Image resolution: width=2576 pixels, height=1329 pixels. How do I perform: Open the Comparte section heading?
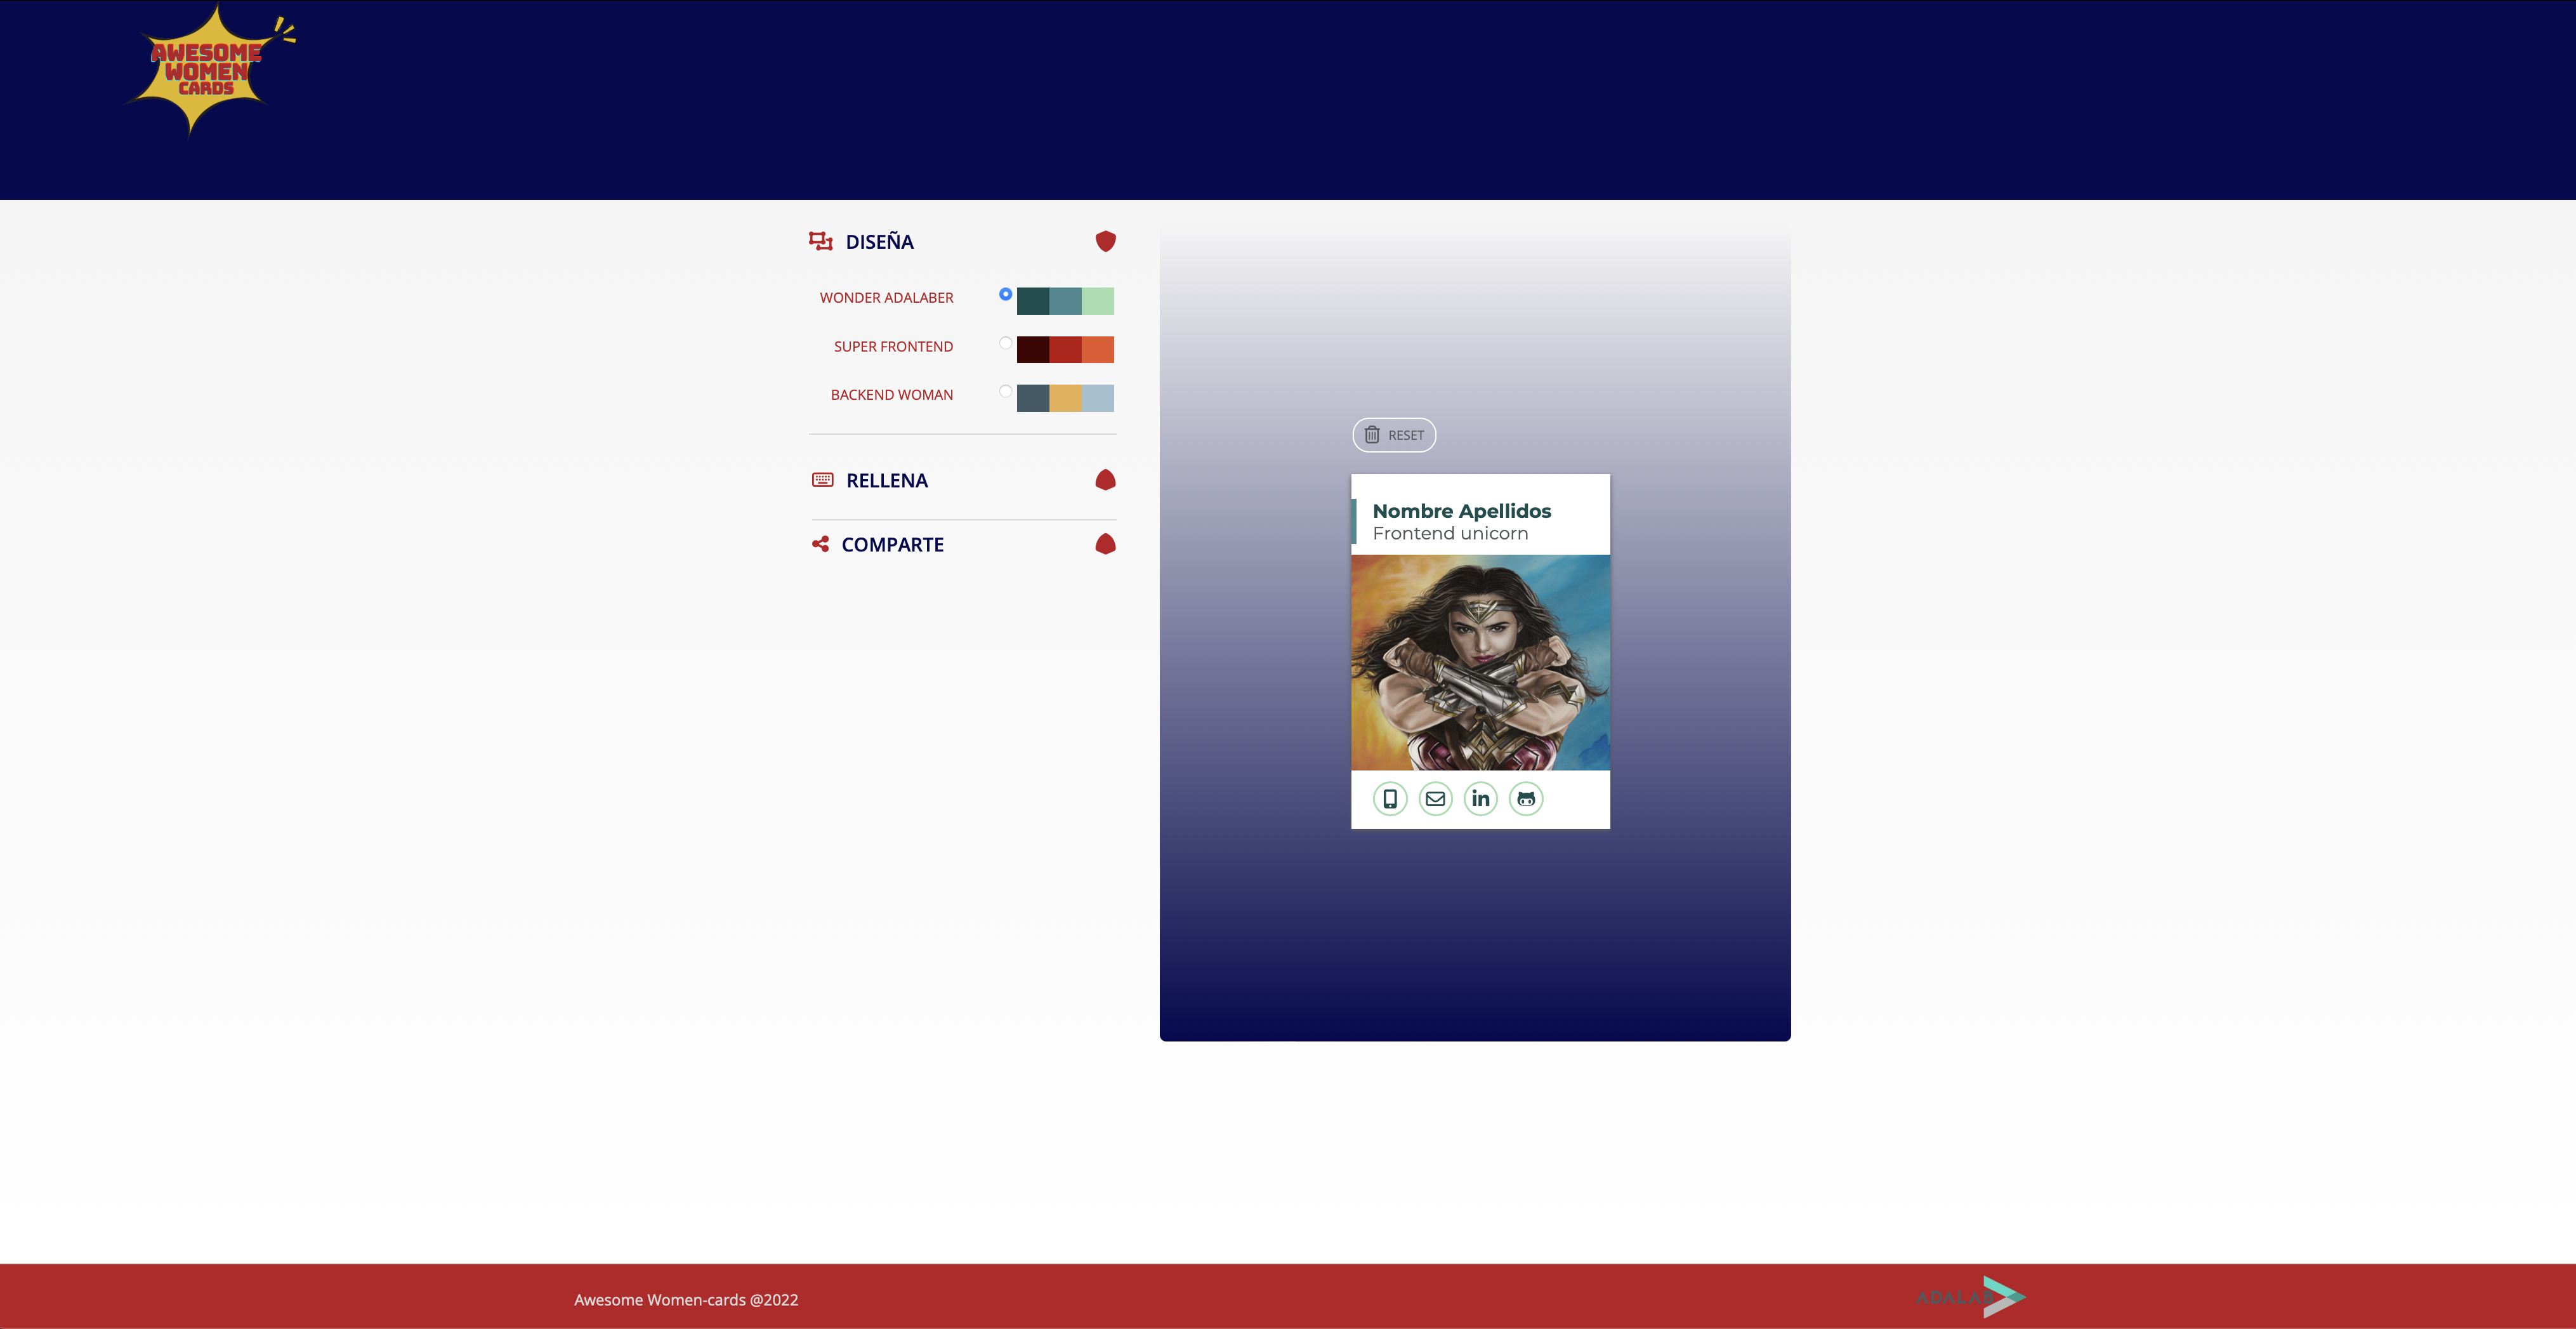point(892,544)
